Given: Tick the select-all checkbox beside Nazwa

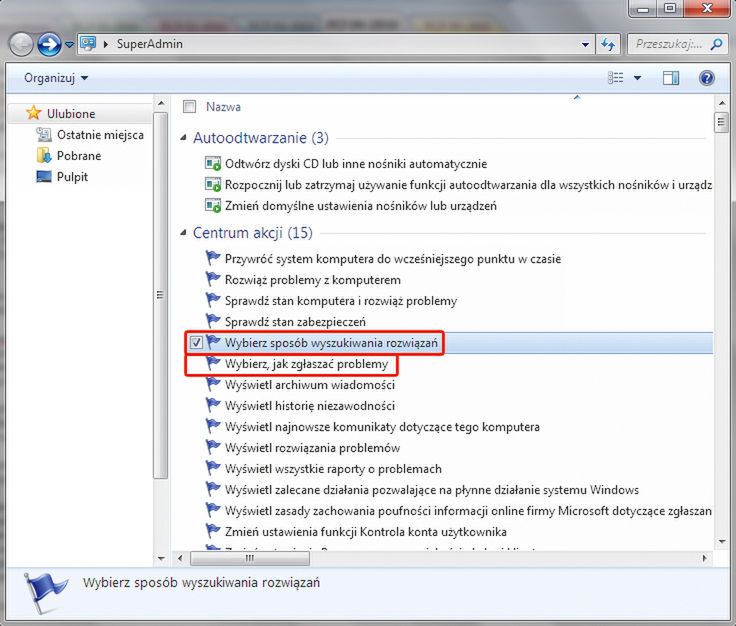Looking at the screenshot, I should [189, 107].
